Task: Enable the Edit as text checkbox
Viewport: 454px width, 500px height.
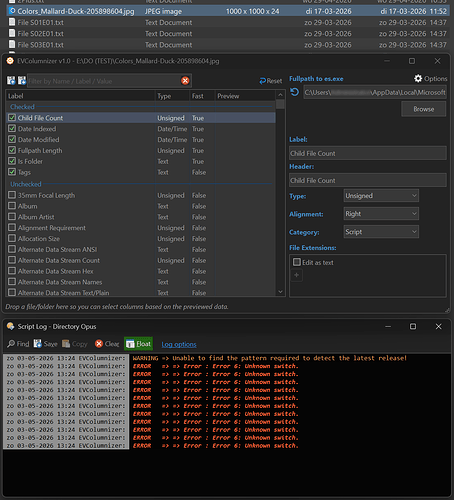Action: point(297,262)
